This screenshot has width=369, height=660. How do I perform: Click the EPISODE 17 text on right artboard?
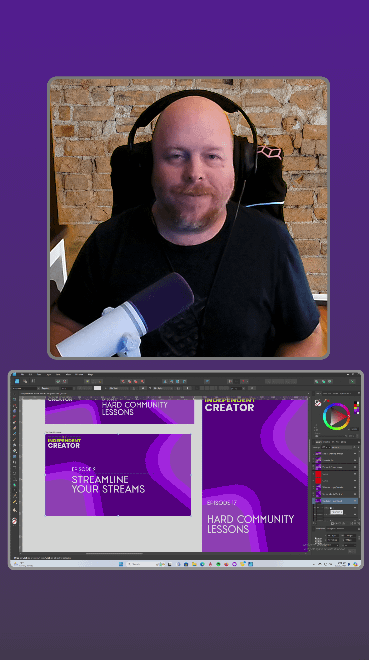pos(222,503)
